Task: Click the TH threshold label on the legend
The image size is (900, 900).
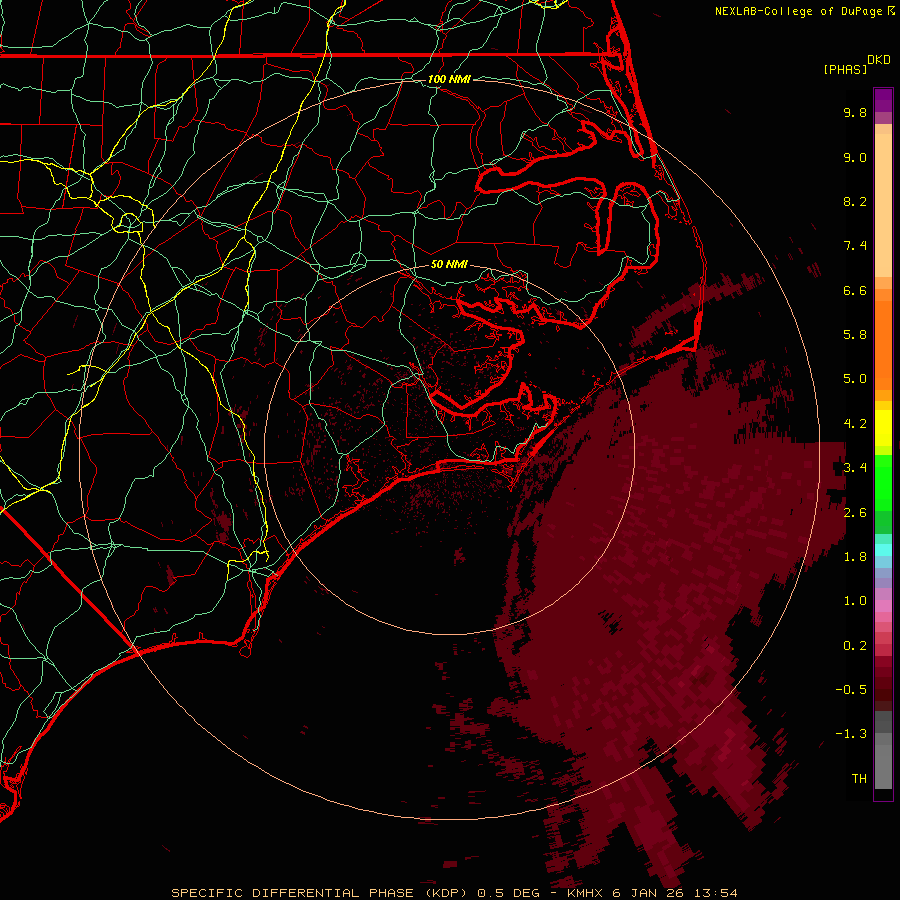Action: [x=859, y=779]
